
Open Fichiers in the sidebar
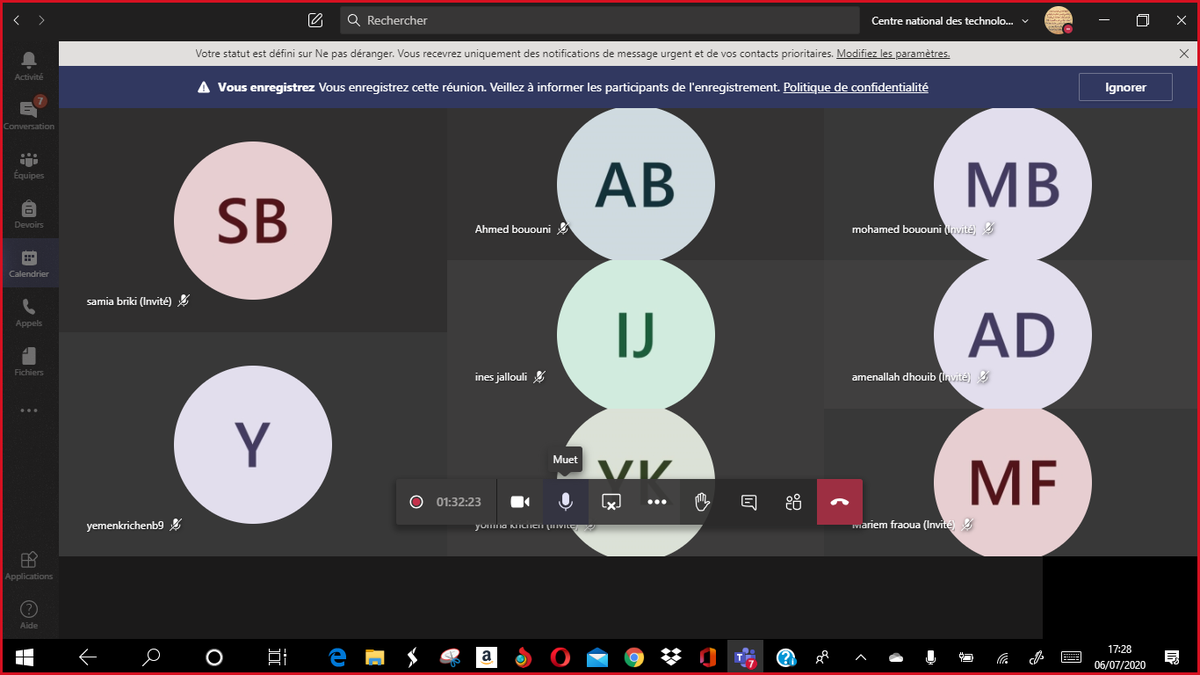click(29, 361)
